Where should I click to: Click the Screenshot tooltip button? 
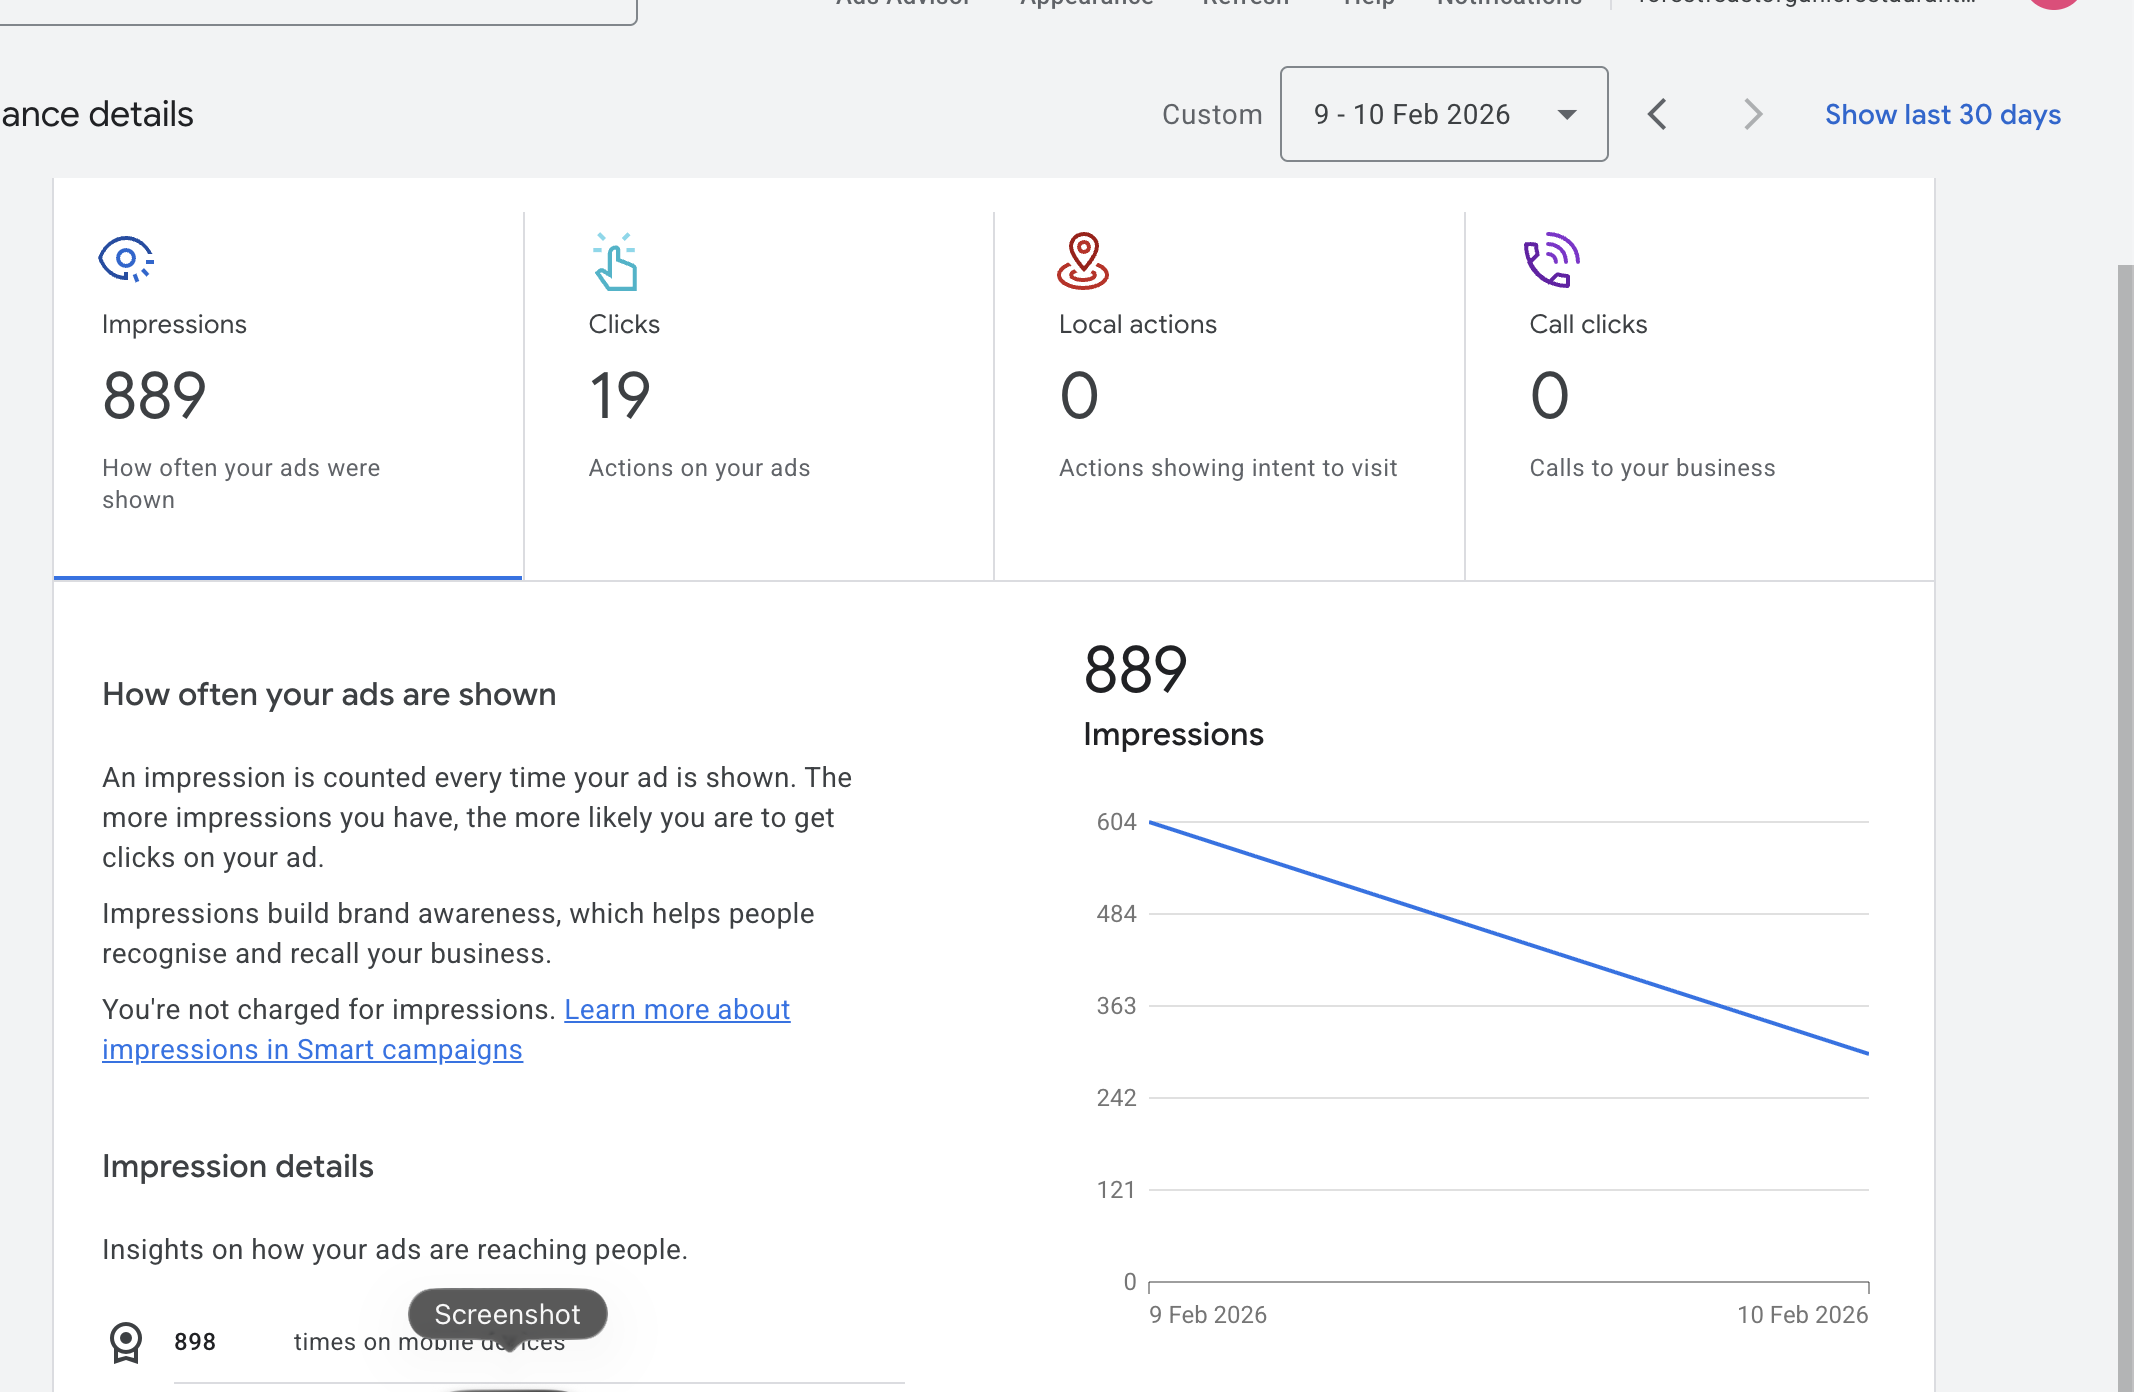click(x=507, y=1314)
